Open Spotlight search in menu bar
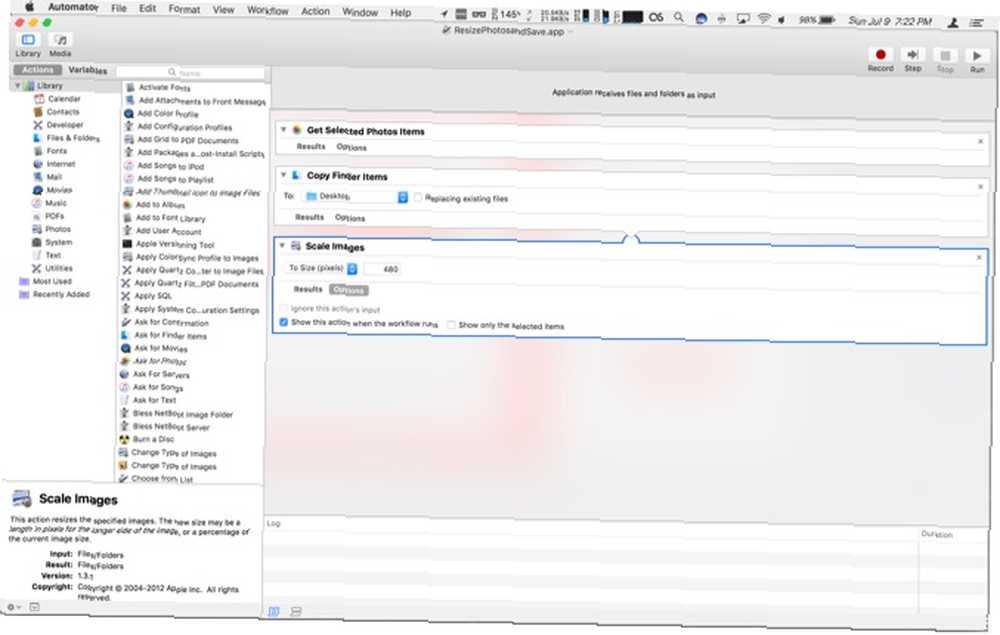 (x=679, y=18)
